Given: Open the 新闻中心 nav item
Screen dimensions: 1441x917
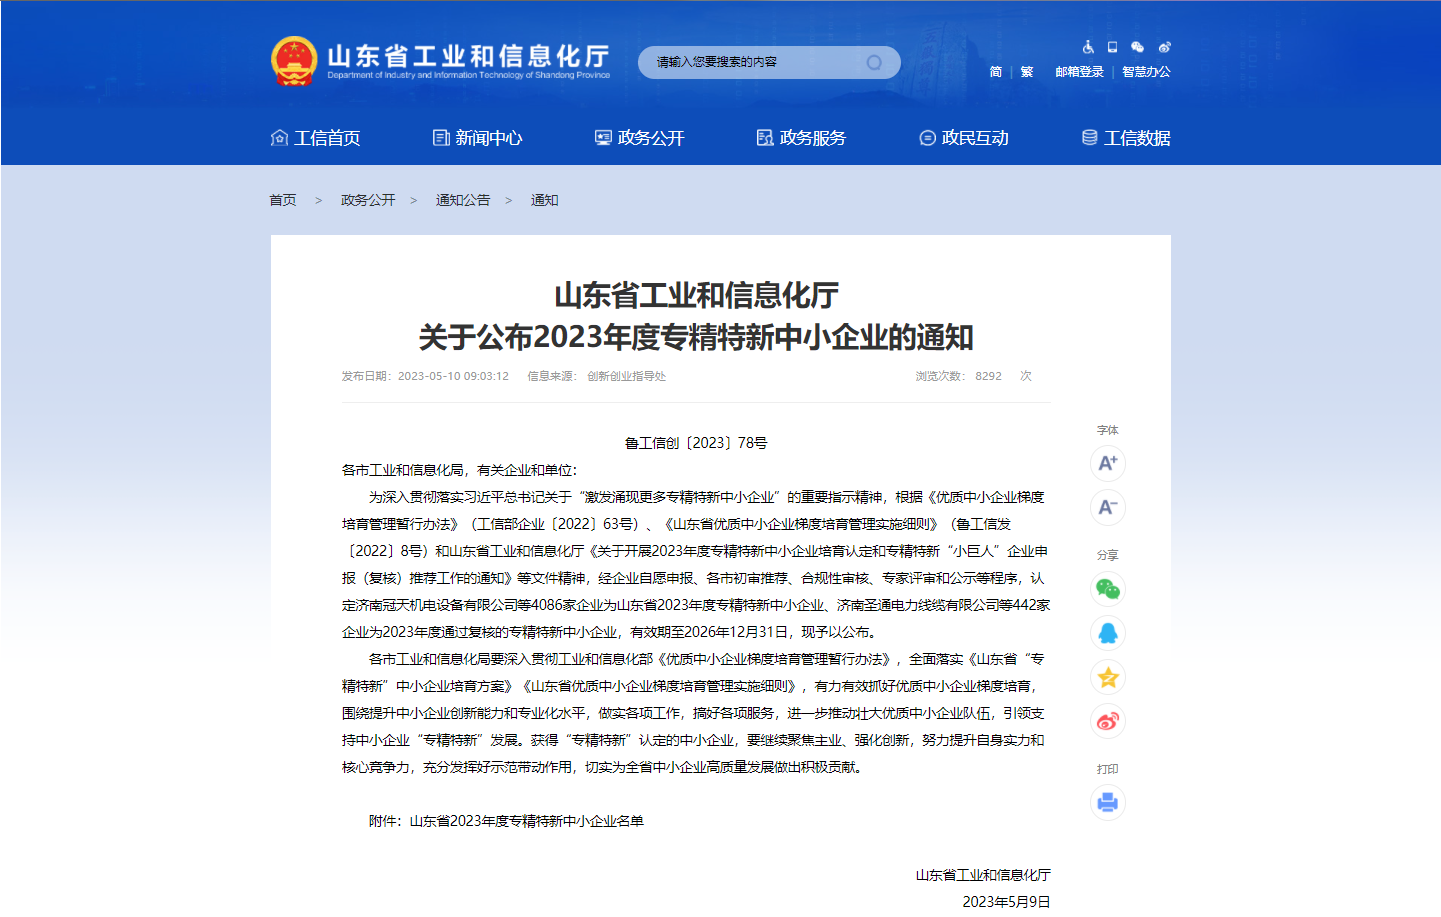Looking at the screenshot, I should 478,138.
